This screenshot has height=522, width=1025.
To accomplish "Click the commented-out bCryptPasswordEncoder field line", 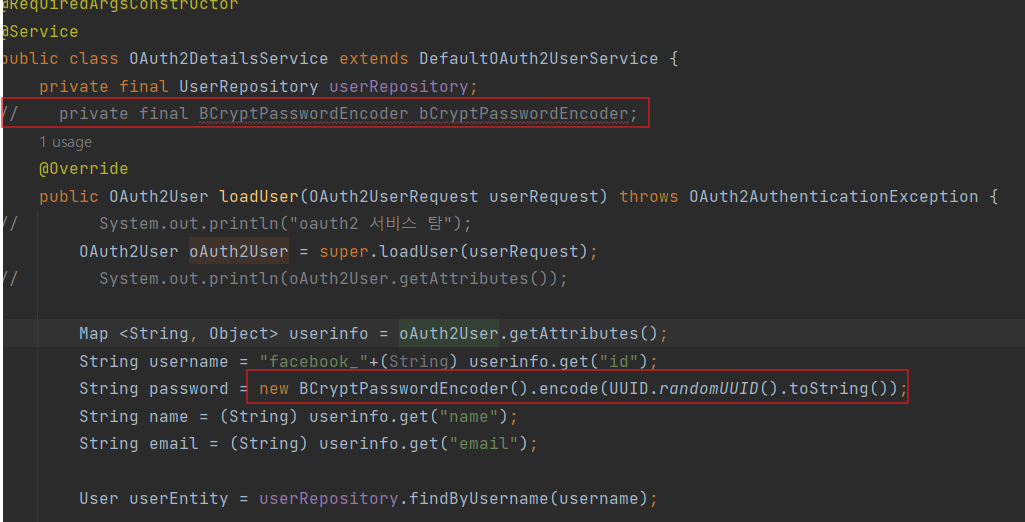I will 319,114.
